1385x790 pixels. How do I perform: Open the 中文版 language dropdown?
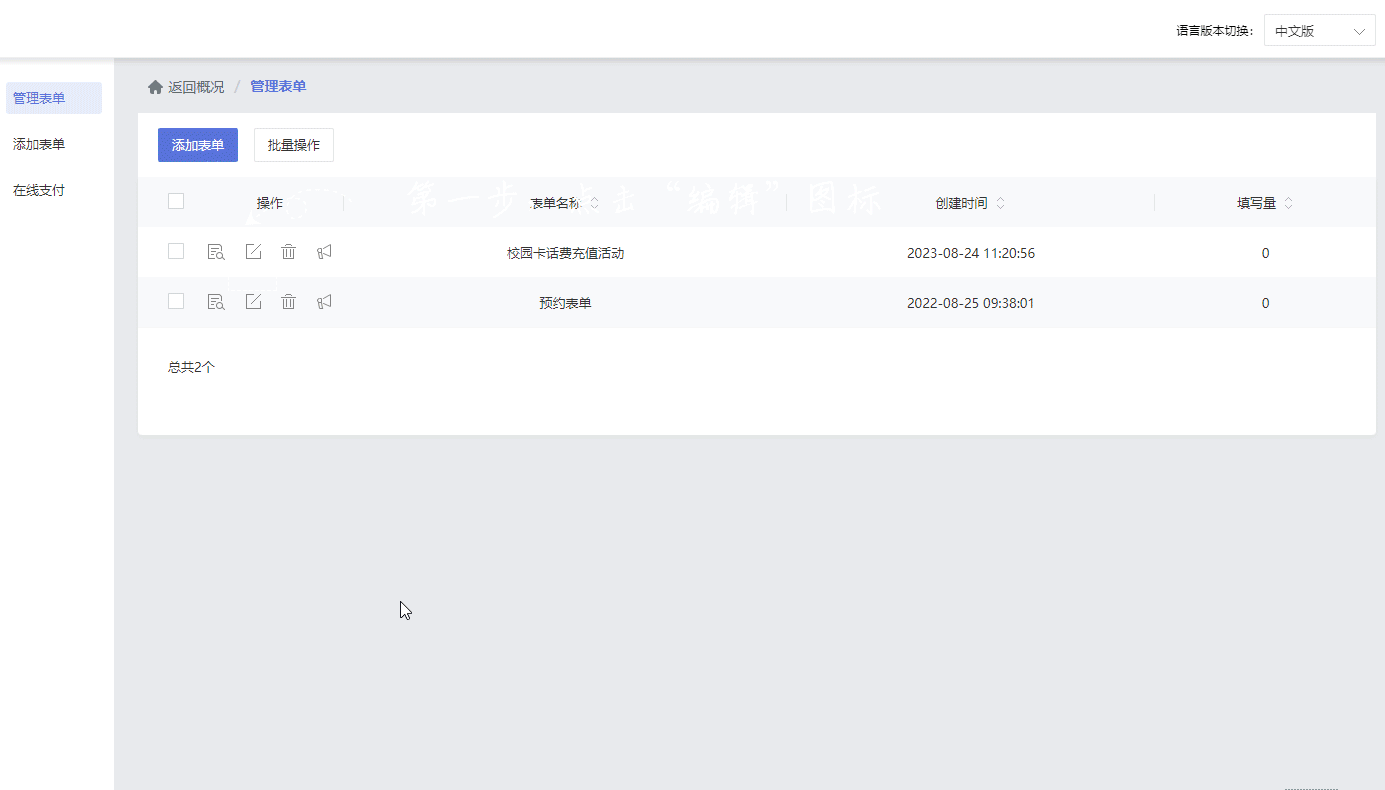(x=1319, y=30)
